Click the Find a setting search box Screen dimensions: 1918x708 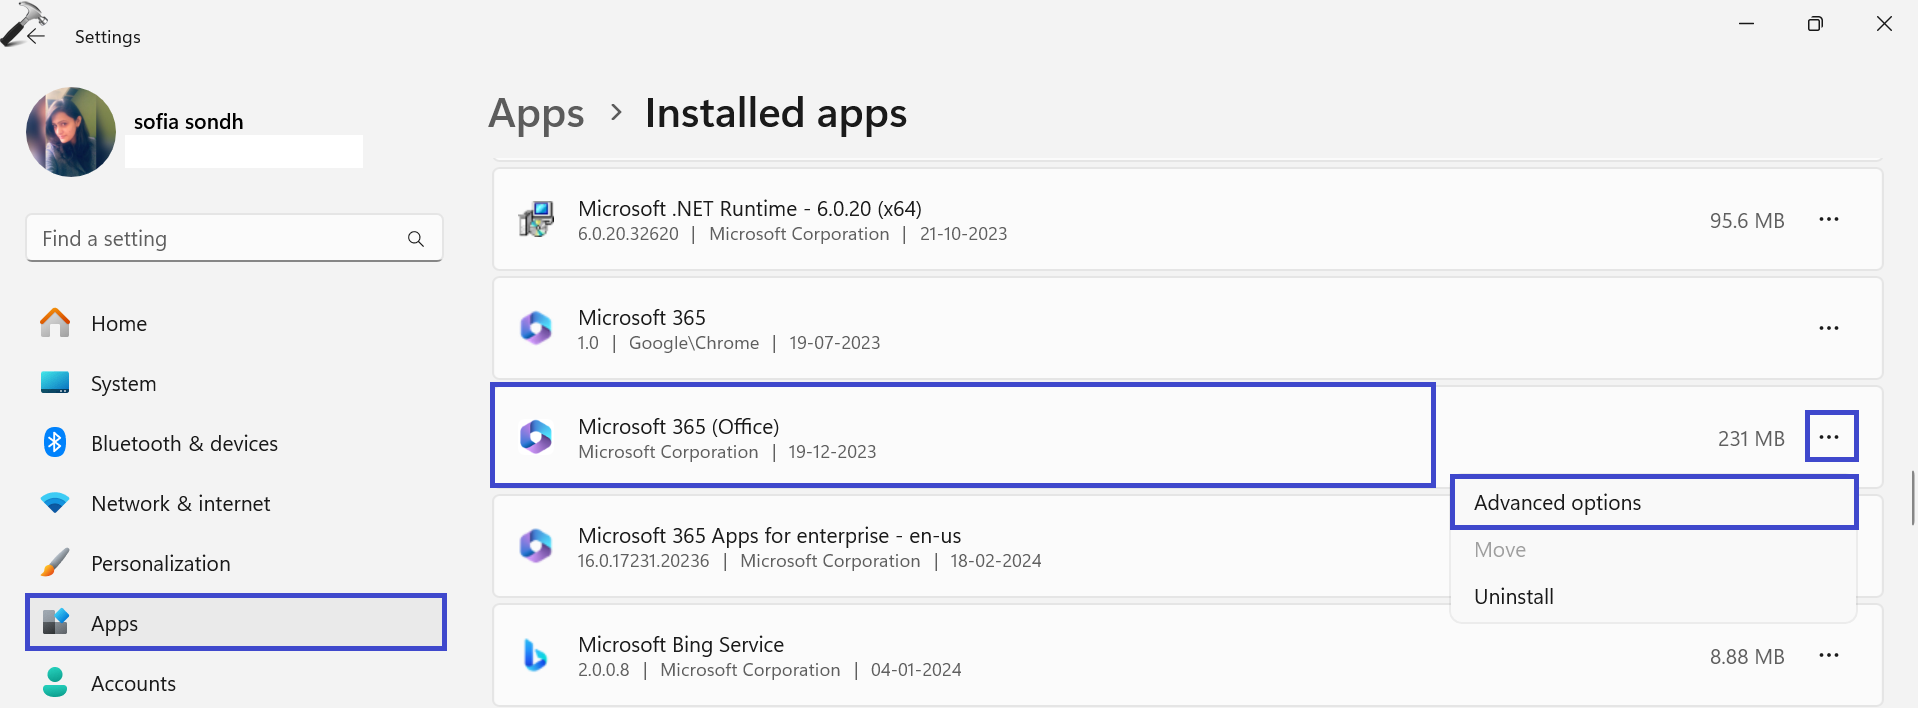tap(220, 239)
